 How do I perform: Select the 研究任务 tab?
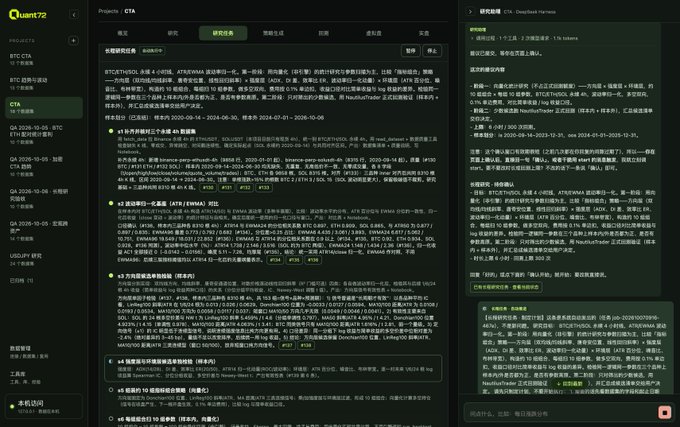tap(223, 33)
